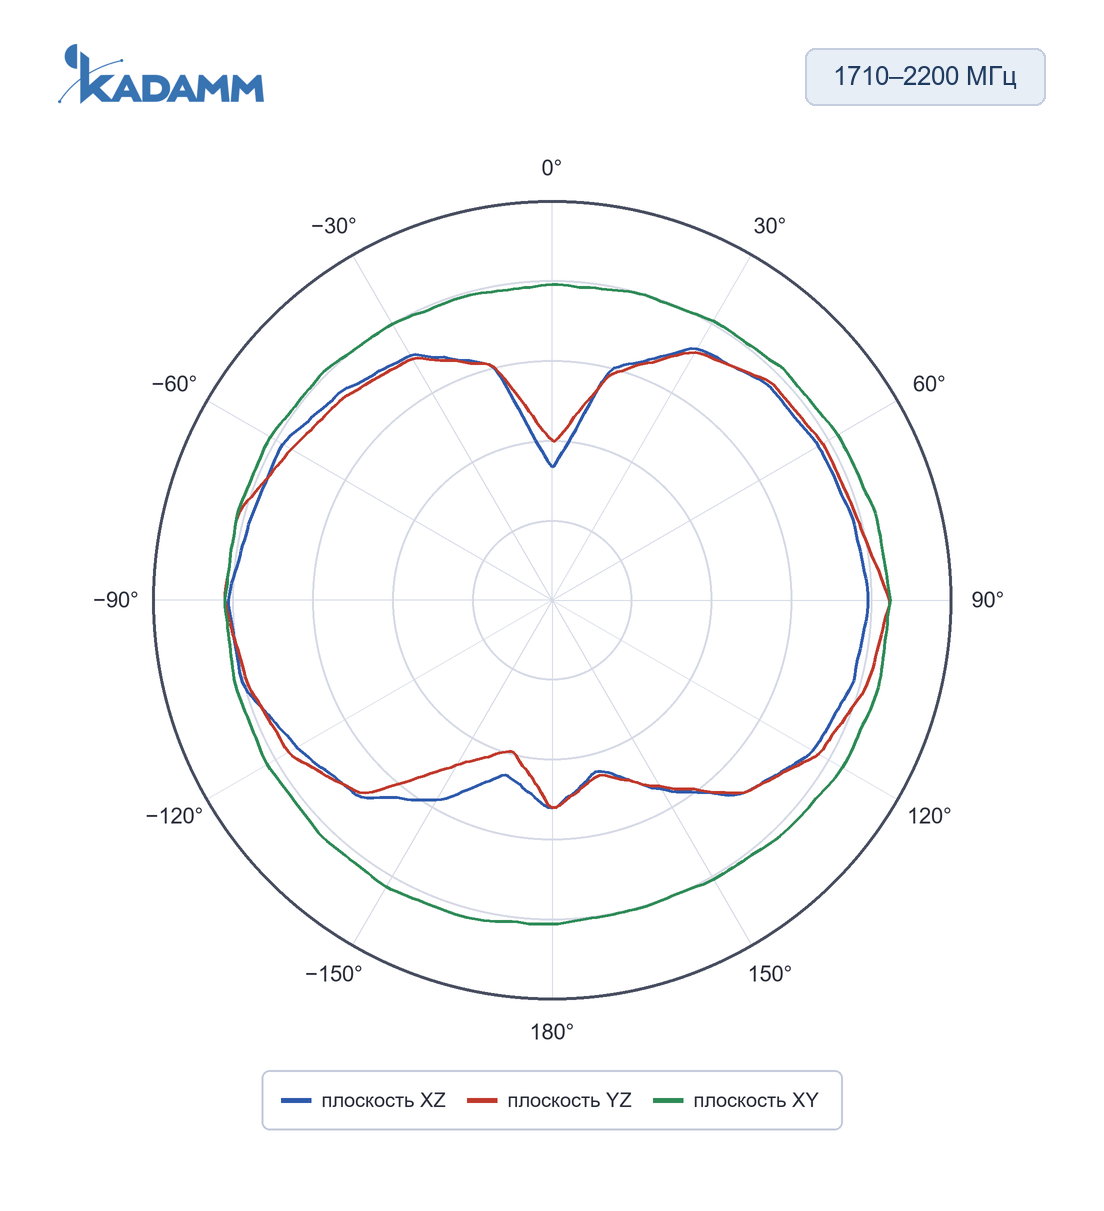Click the 0° angle label
The image size is (1104, 1211).
coord(552,168)
